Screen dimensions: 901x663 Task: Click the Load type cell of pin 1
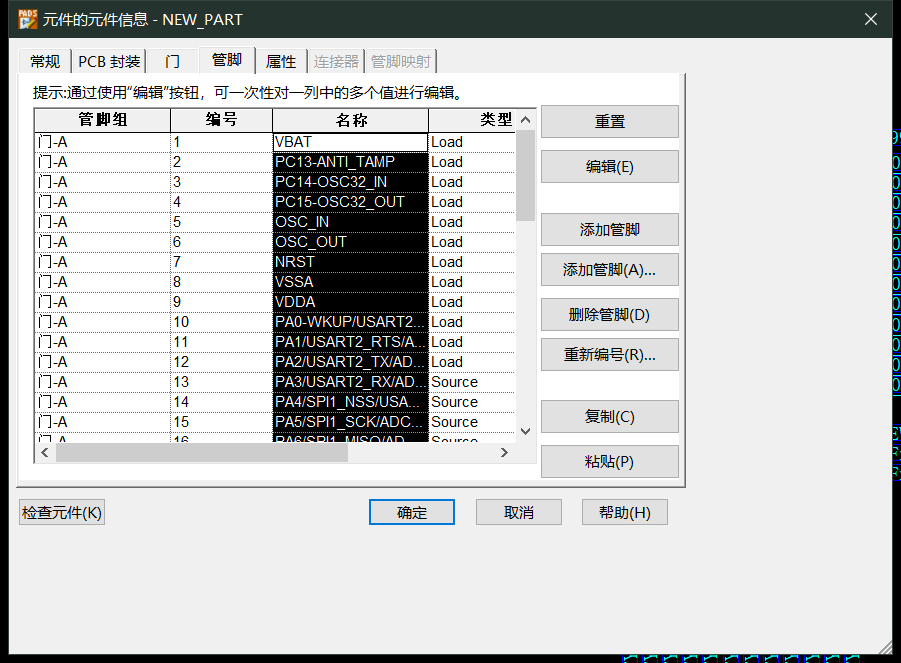pyautogui.click(x=472, y=142)
